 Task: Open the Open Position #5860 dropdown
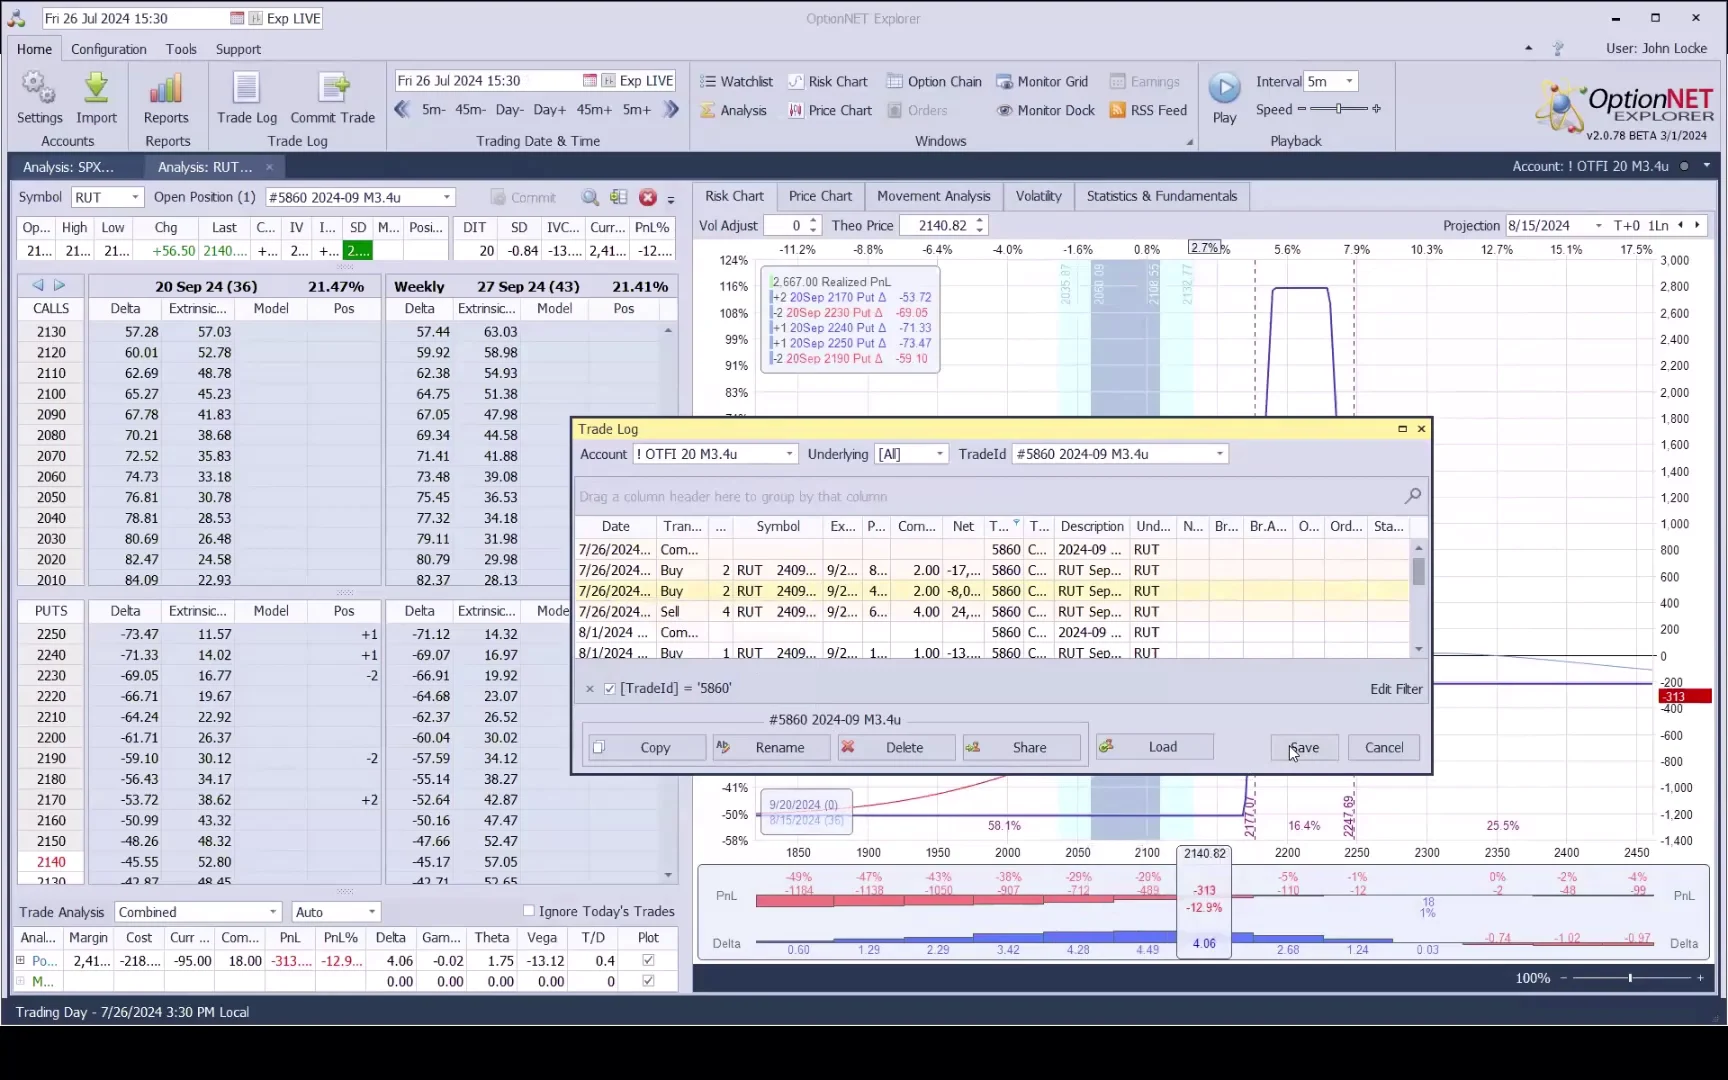pos(447,198)
